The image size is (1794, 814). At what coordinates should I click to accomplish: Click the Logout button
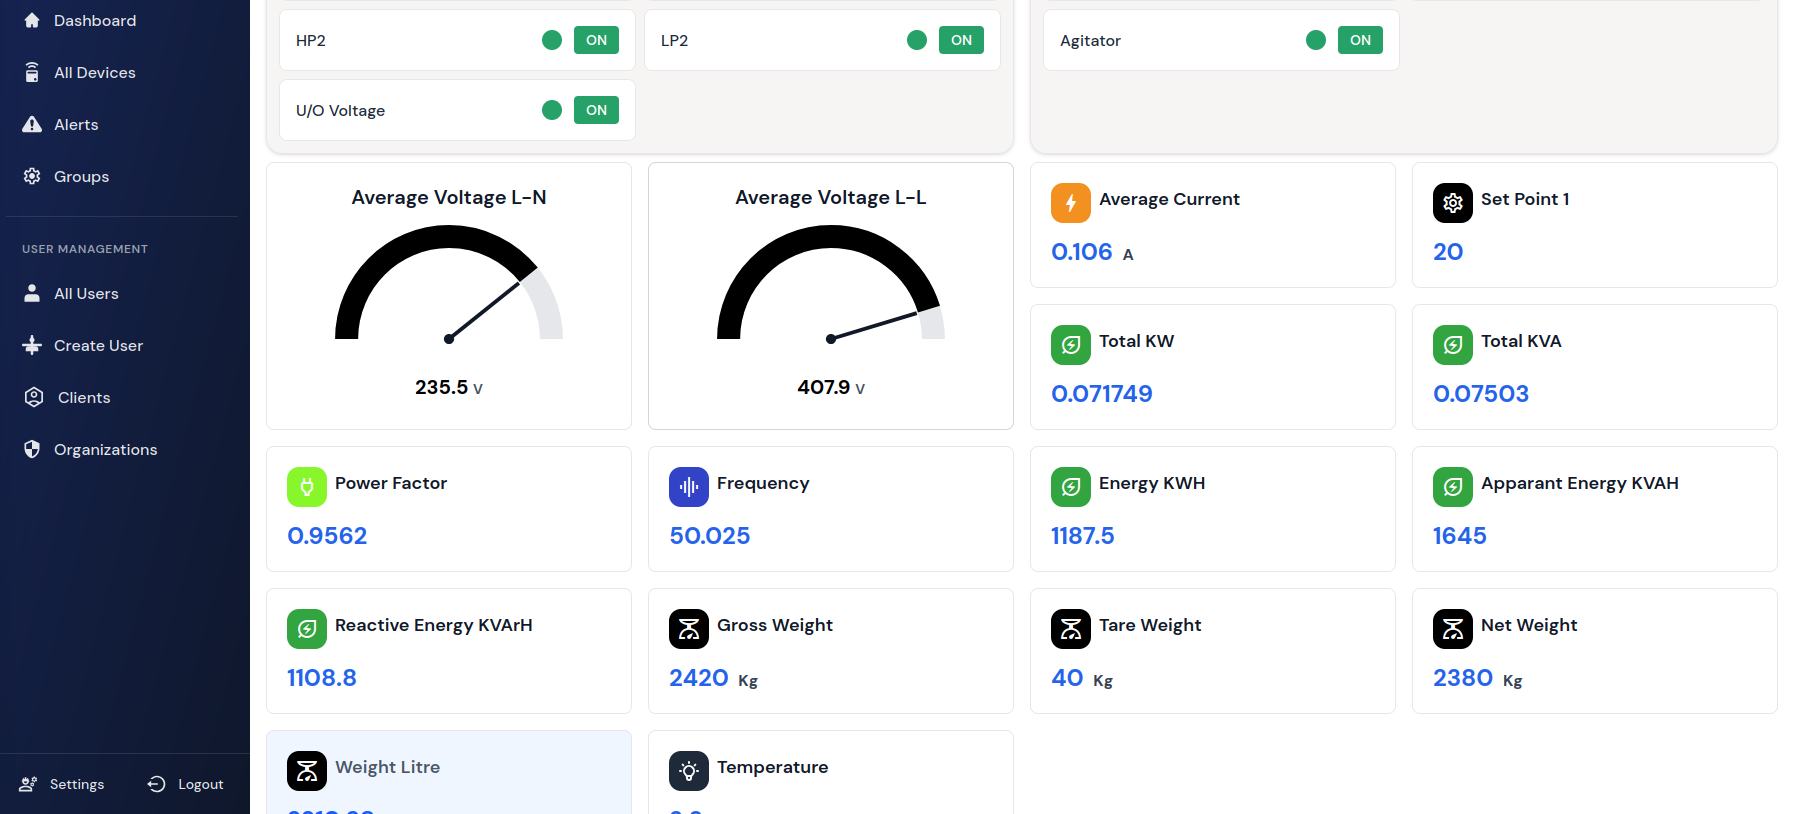click(185, 784)
